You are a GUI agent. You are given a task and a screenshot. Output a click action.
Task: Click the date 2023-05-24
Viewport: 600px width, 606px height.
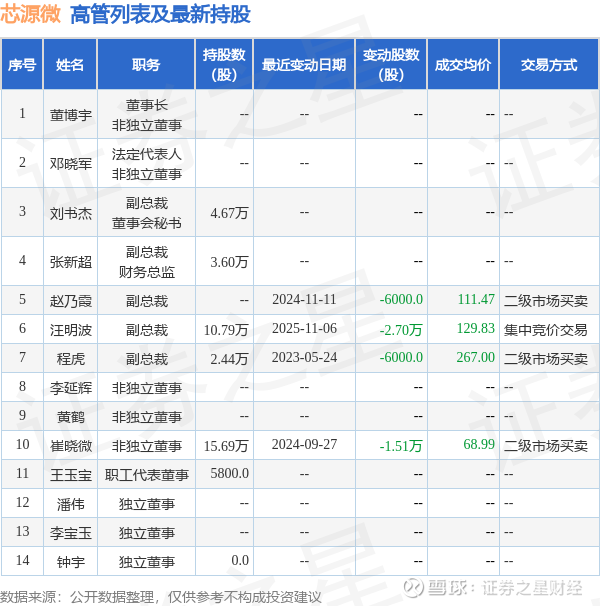click(304, 357)
